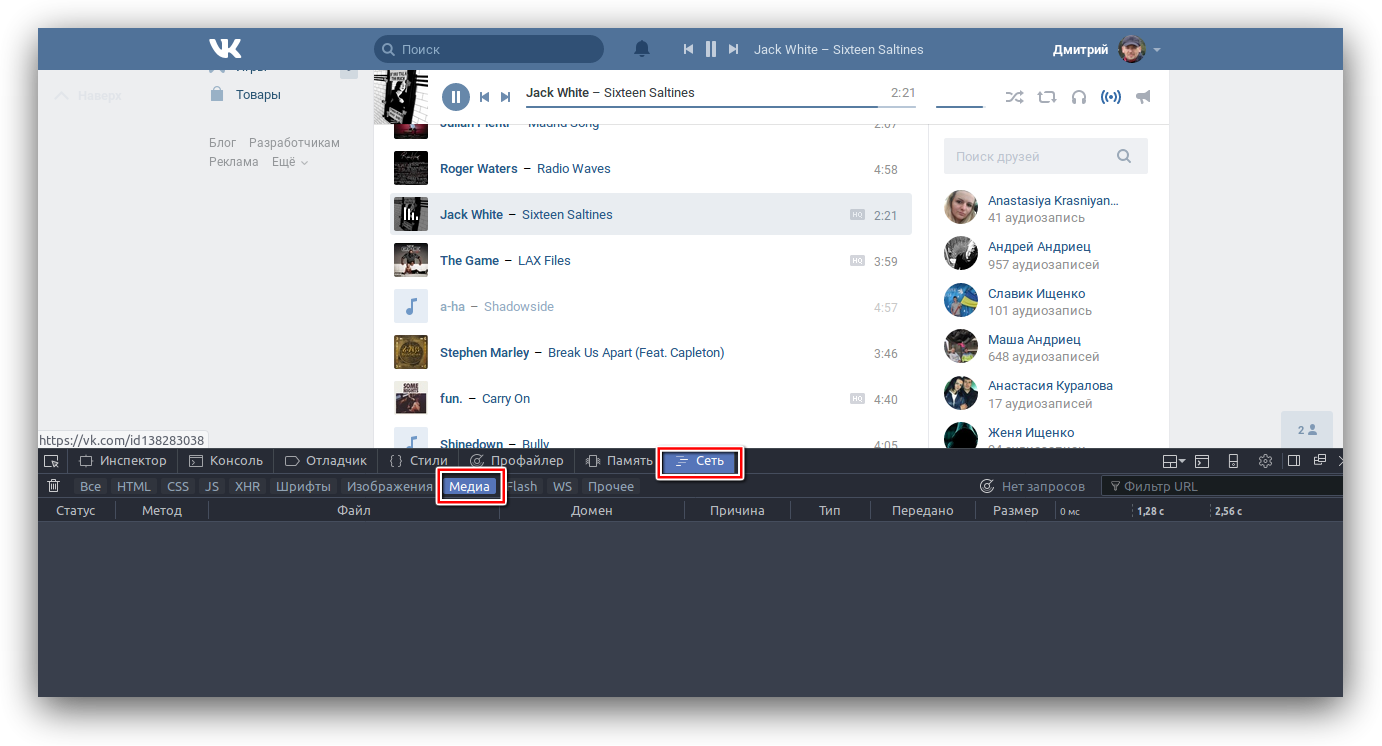The height and width of the screenshot is (746, 1382).
Task: Click the magnifier in Поиск друзей
Action: tap(1124, 156)
